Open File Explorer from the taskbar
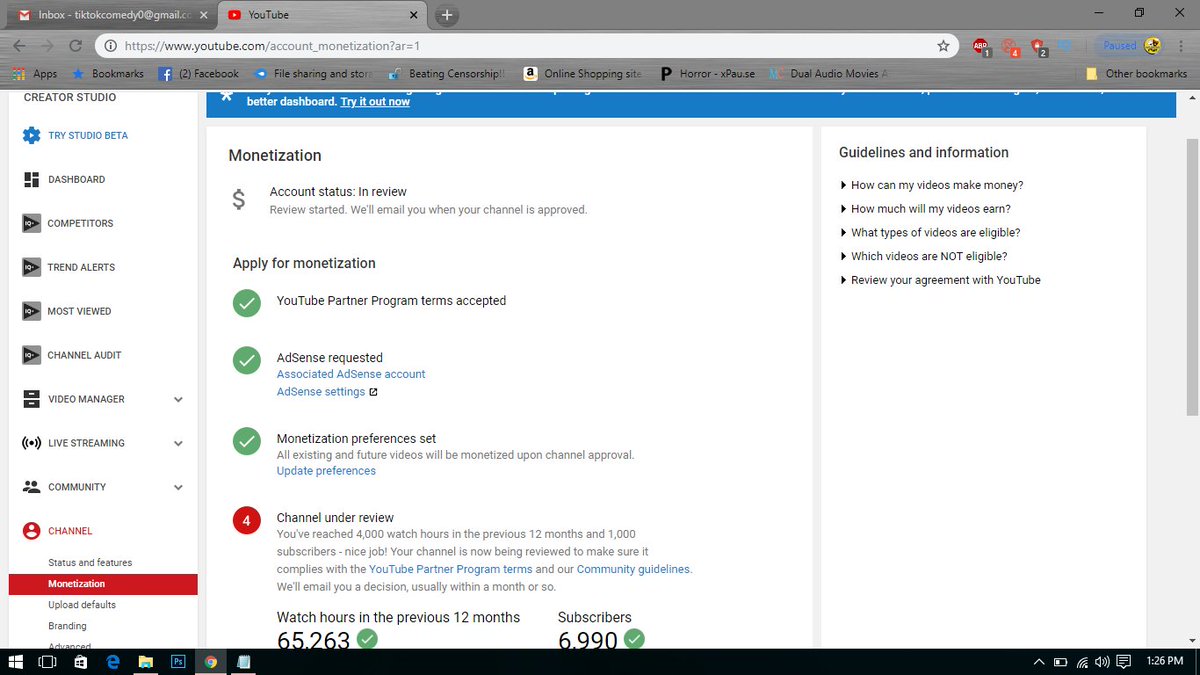 pos(146,662)
